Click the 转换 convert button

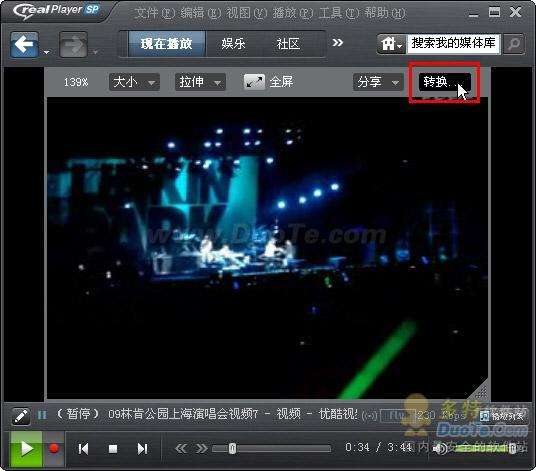click(444, 82)
